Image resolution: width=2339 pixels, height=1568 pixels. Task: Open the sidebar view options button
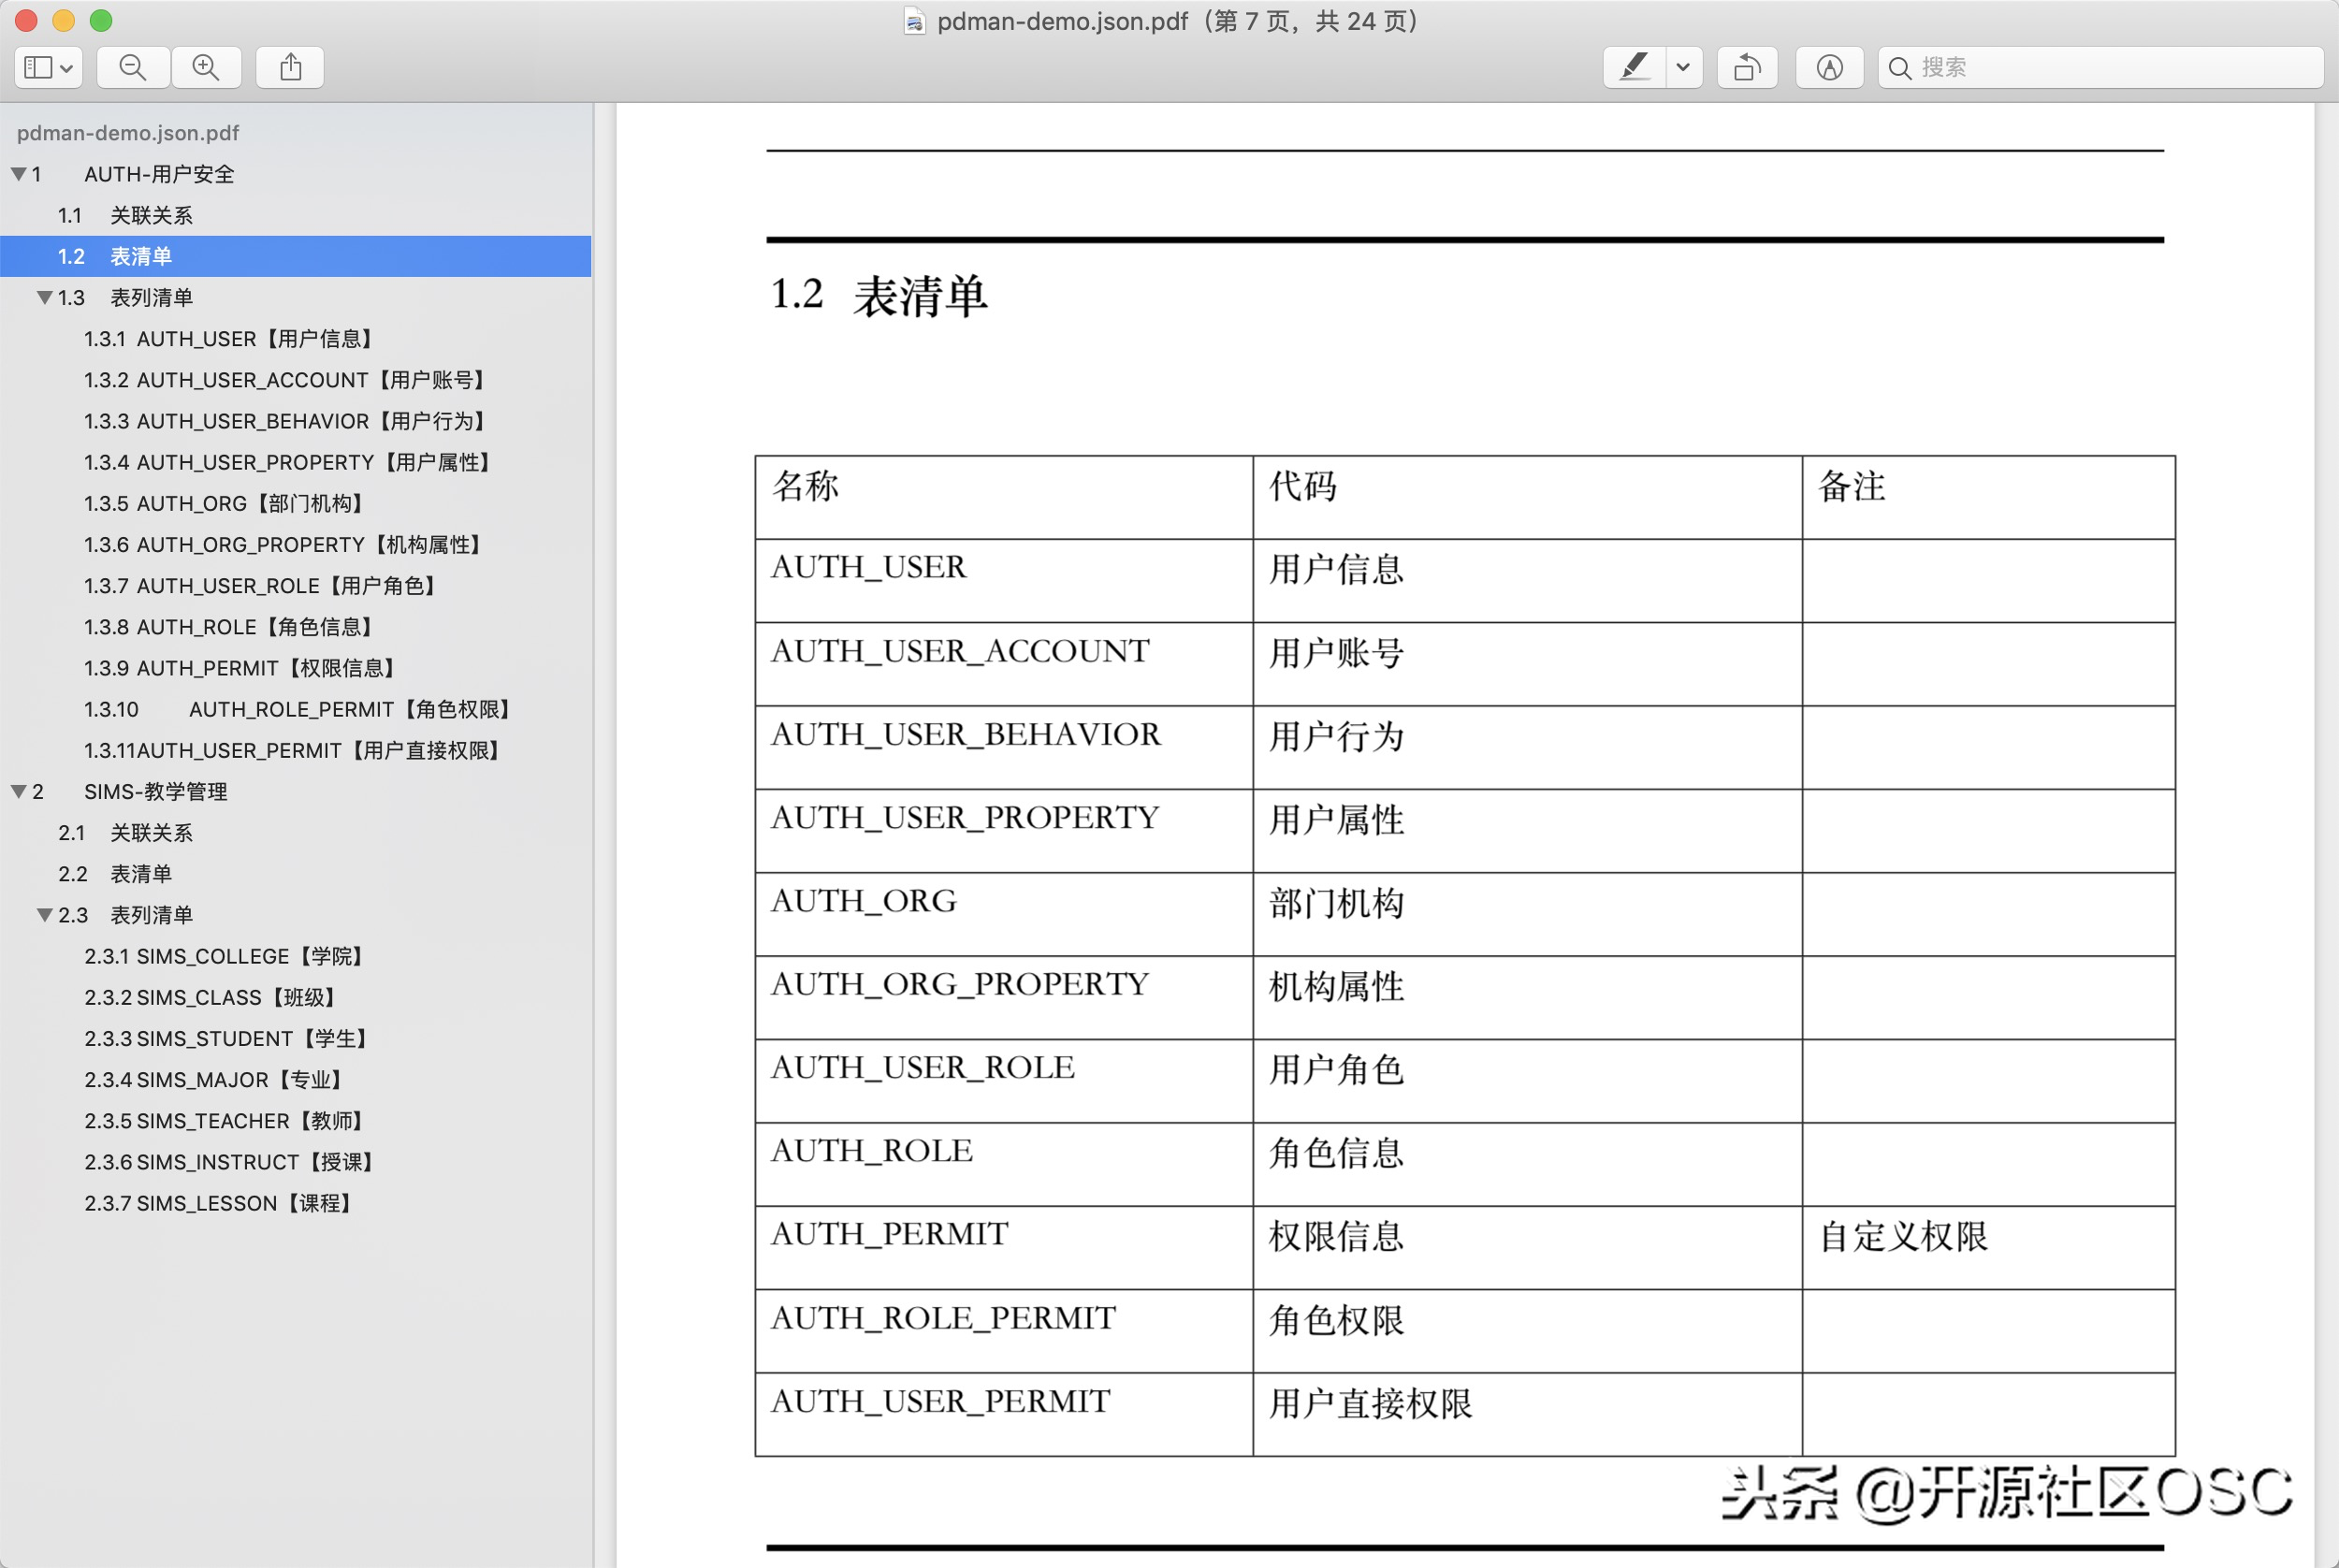point(48,67)
